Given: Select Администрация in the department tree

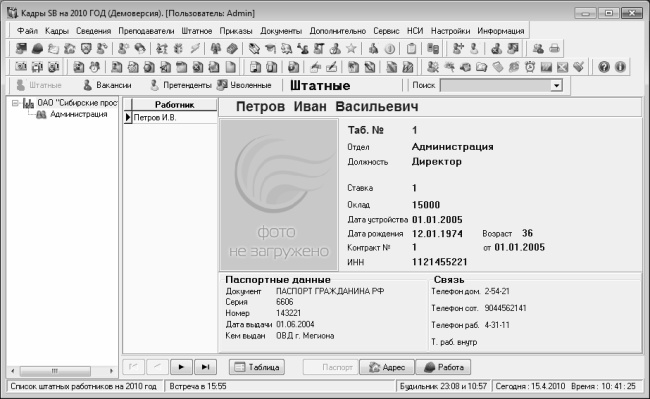Looking at the screenshot, I should click(79, 114).
